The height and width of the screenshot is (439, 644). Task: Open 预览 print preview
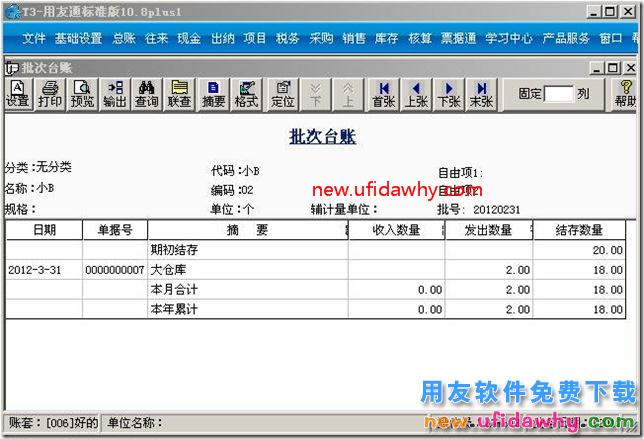tap(83, 94)
